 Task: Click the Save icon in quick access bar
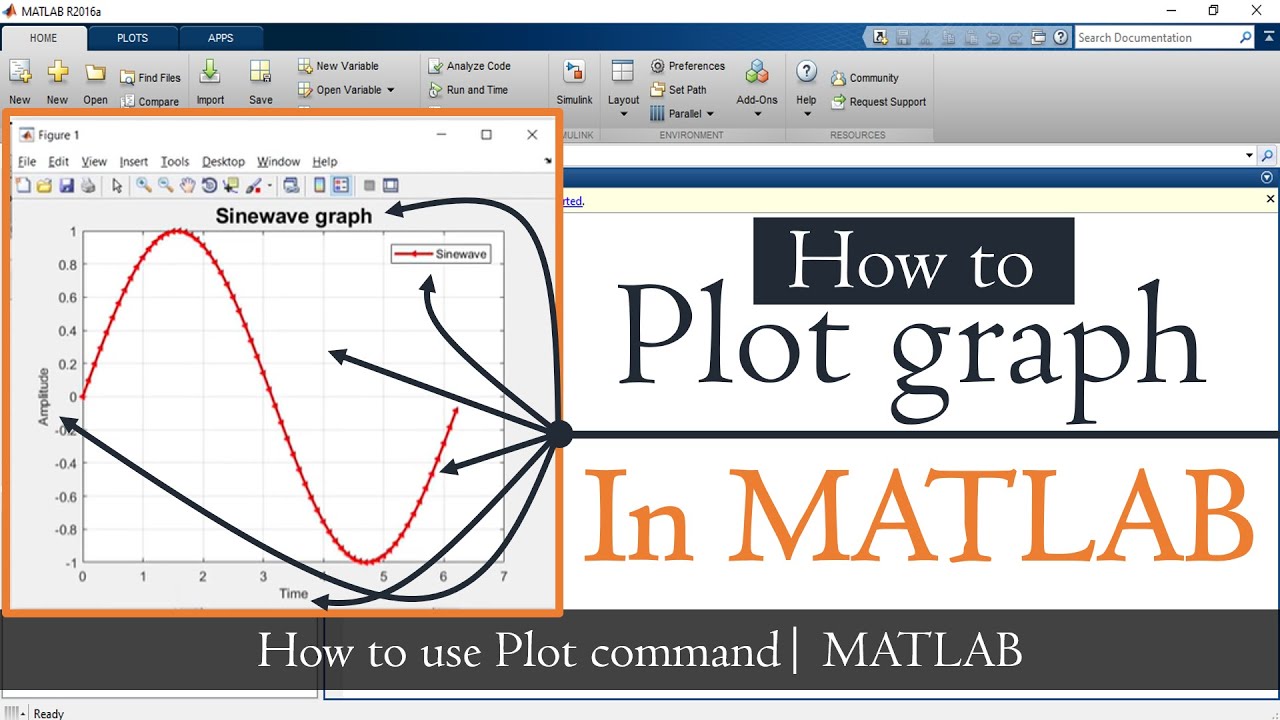click(x=903, y=38)
